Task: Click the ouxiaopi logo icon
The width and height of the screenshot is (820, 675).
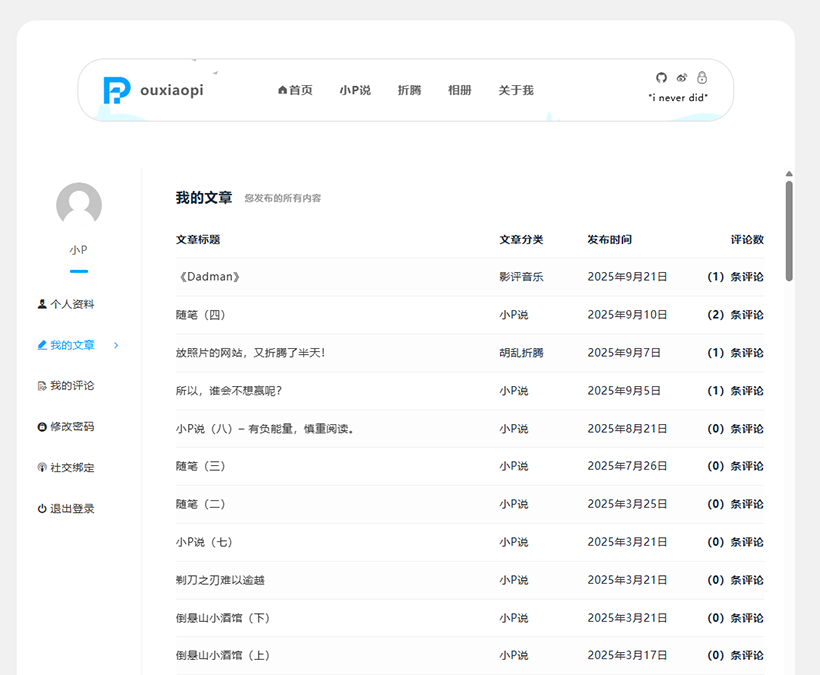Action: click(116, 91)
